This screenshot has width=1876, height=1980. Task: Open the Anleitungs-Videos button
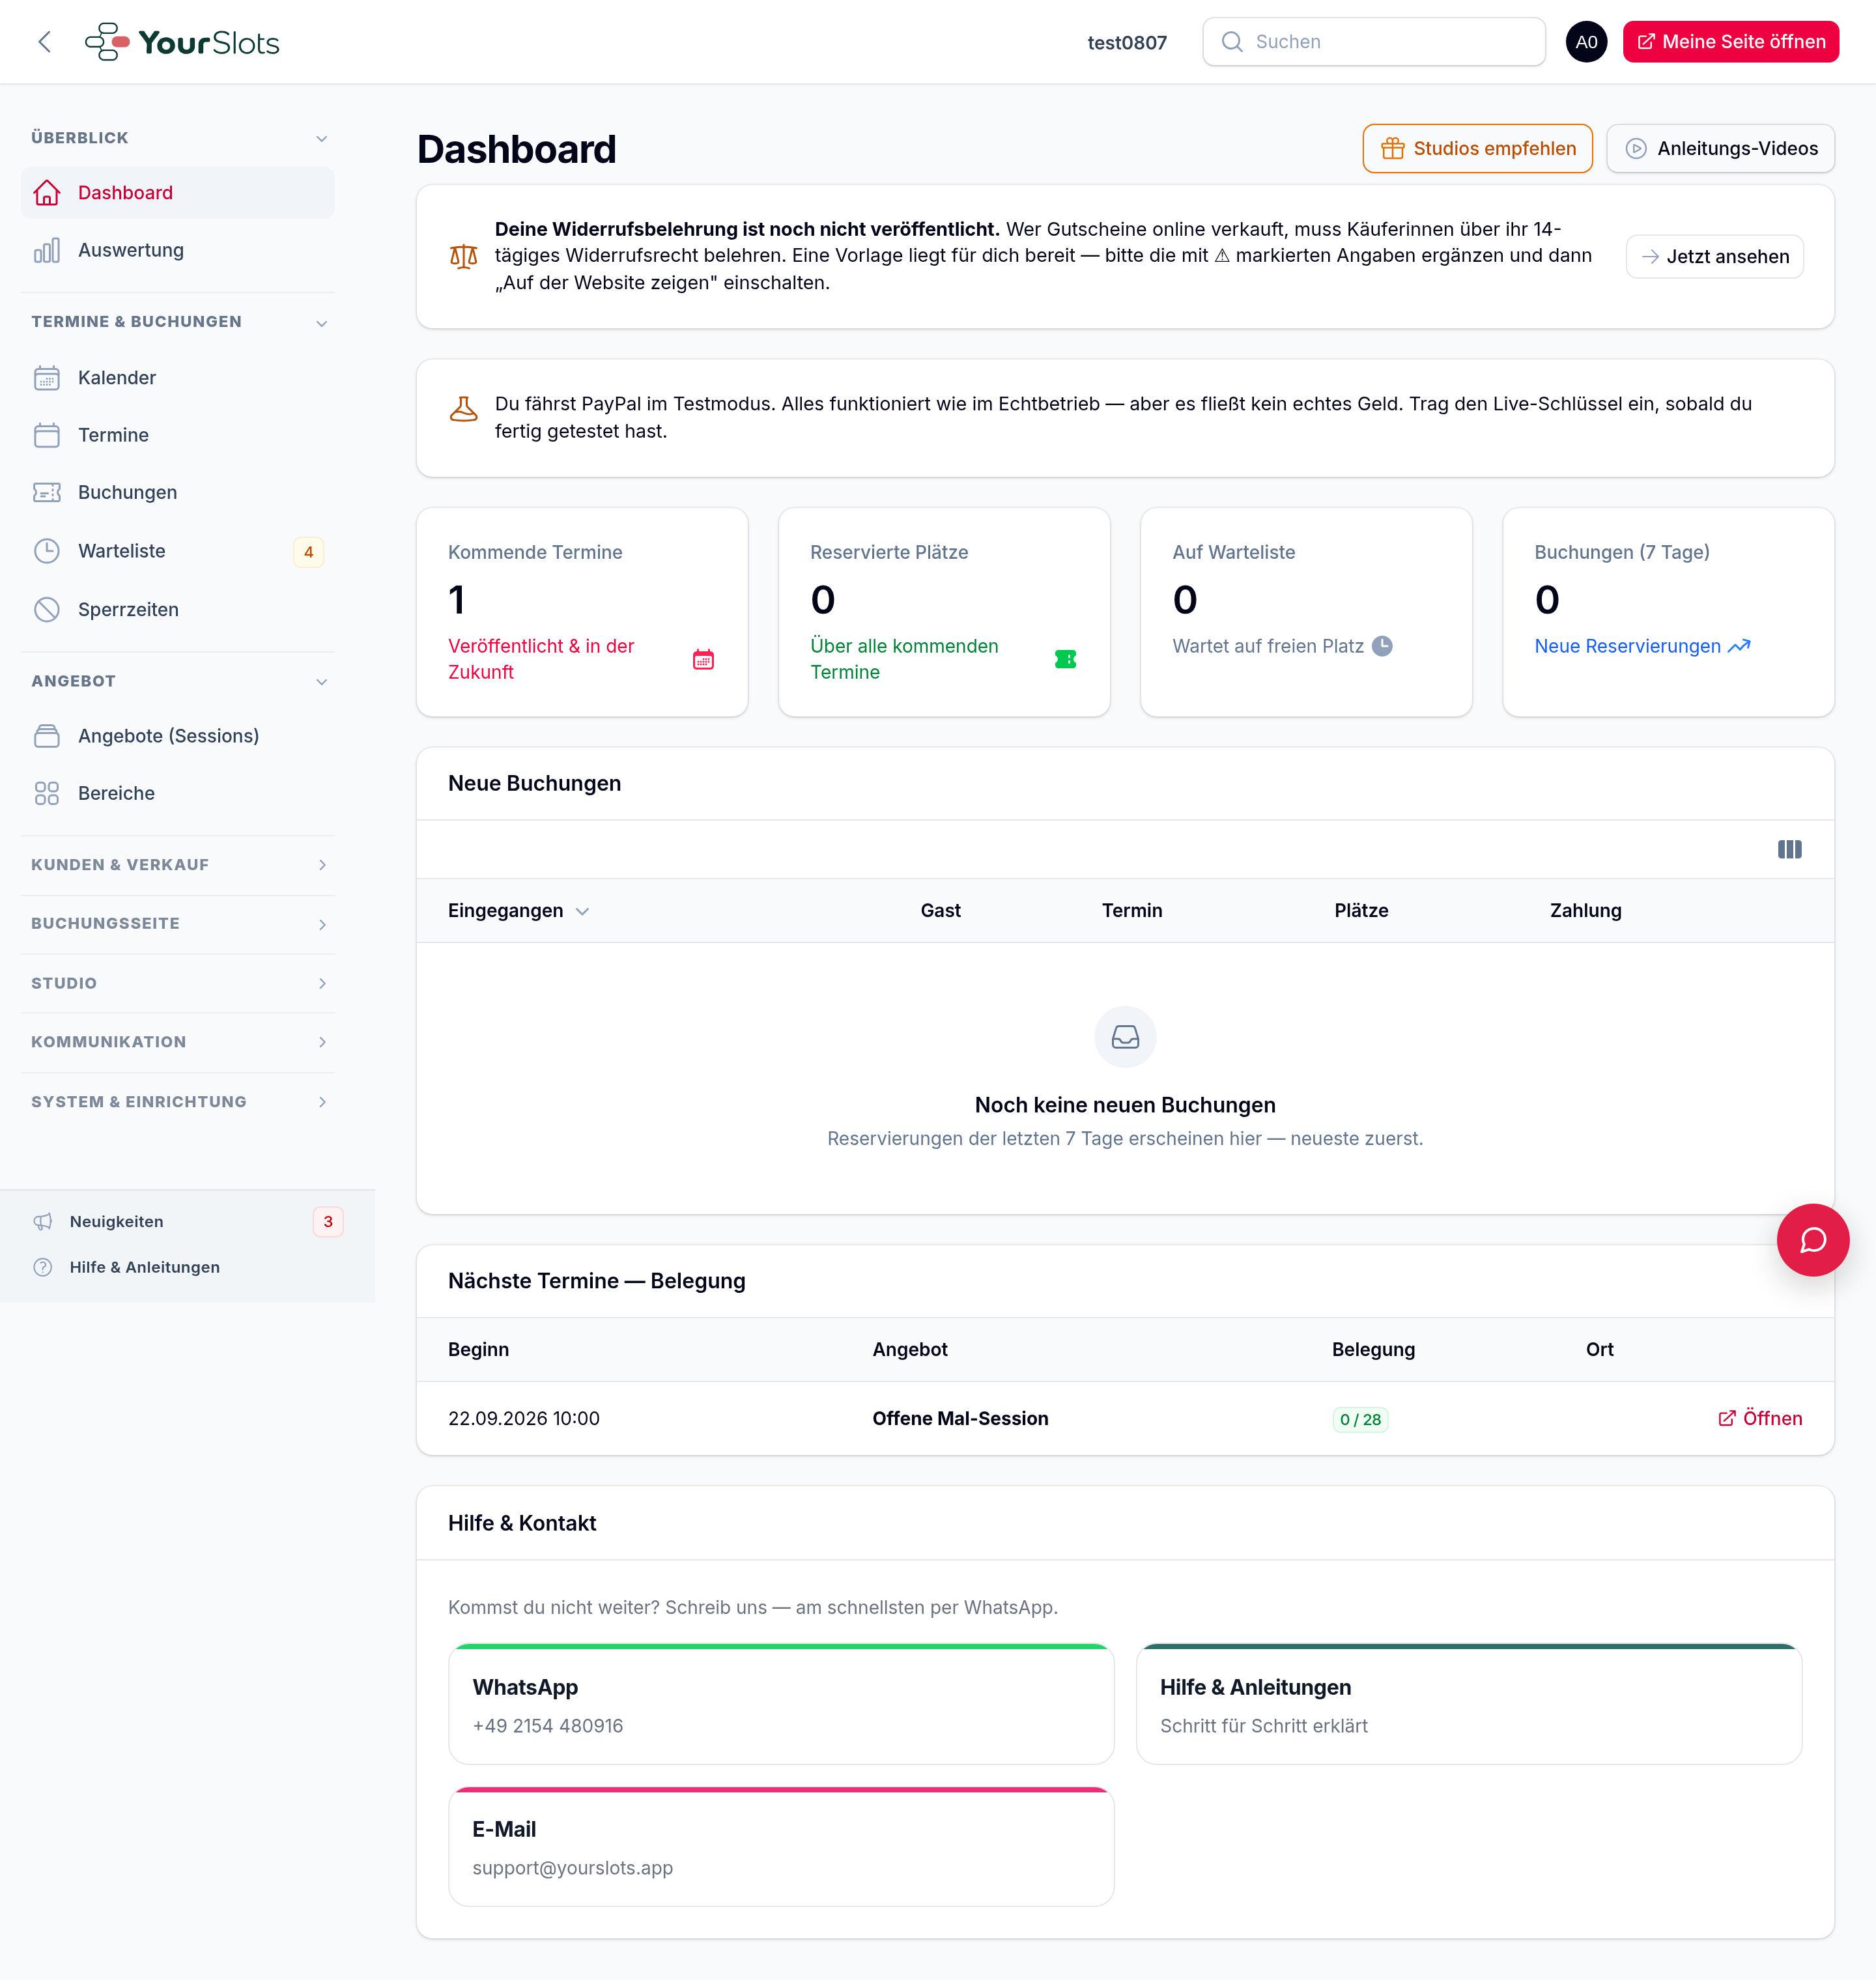[1720, 148]
